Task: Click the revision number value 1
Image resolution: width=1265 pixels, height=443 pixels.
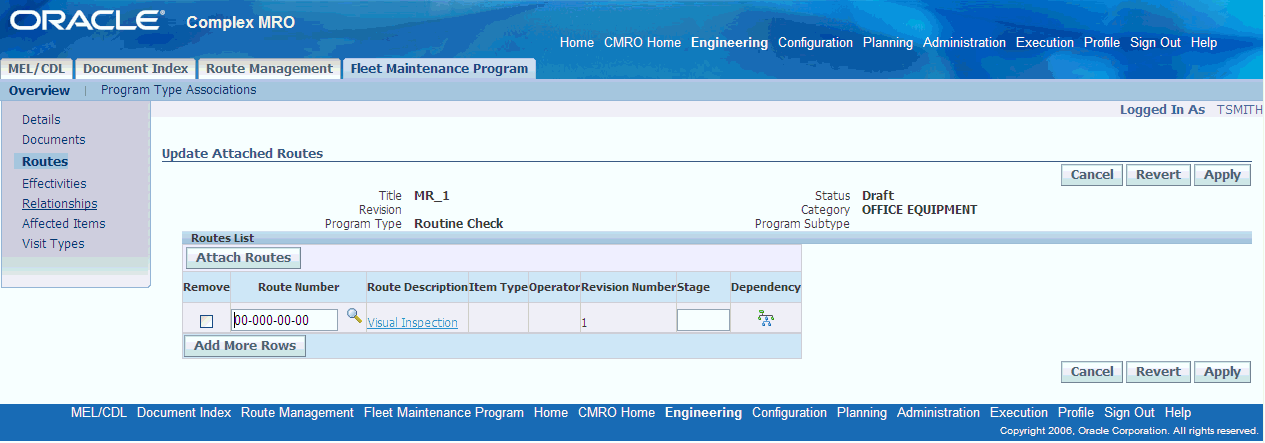Action: click(584, 323)
